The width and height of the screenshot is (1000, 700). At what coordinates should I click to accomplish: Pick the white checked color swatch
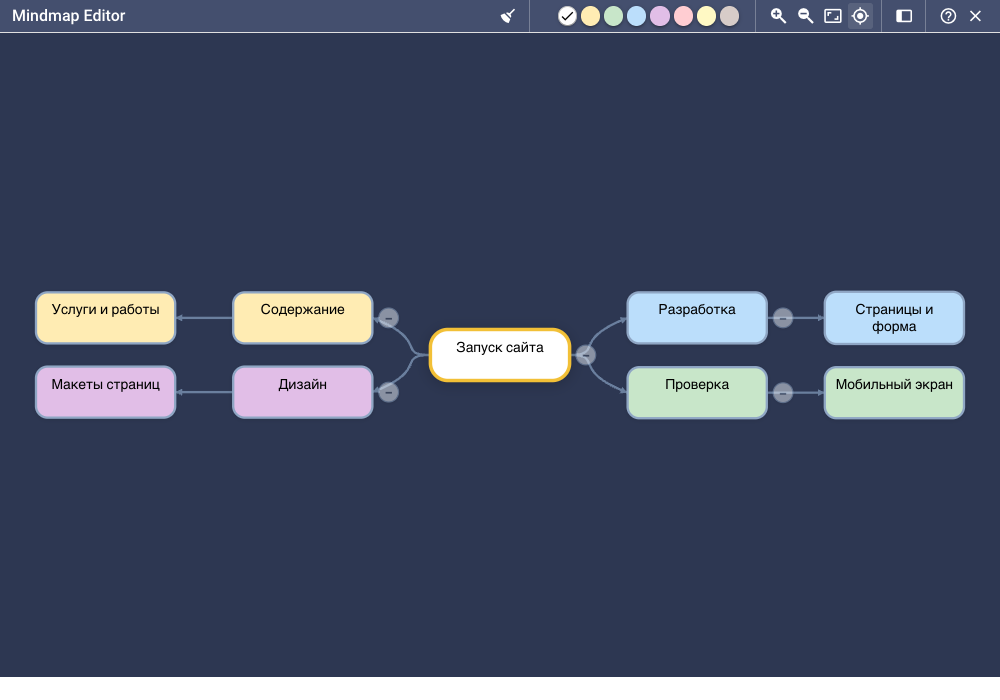click(567, 16)
